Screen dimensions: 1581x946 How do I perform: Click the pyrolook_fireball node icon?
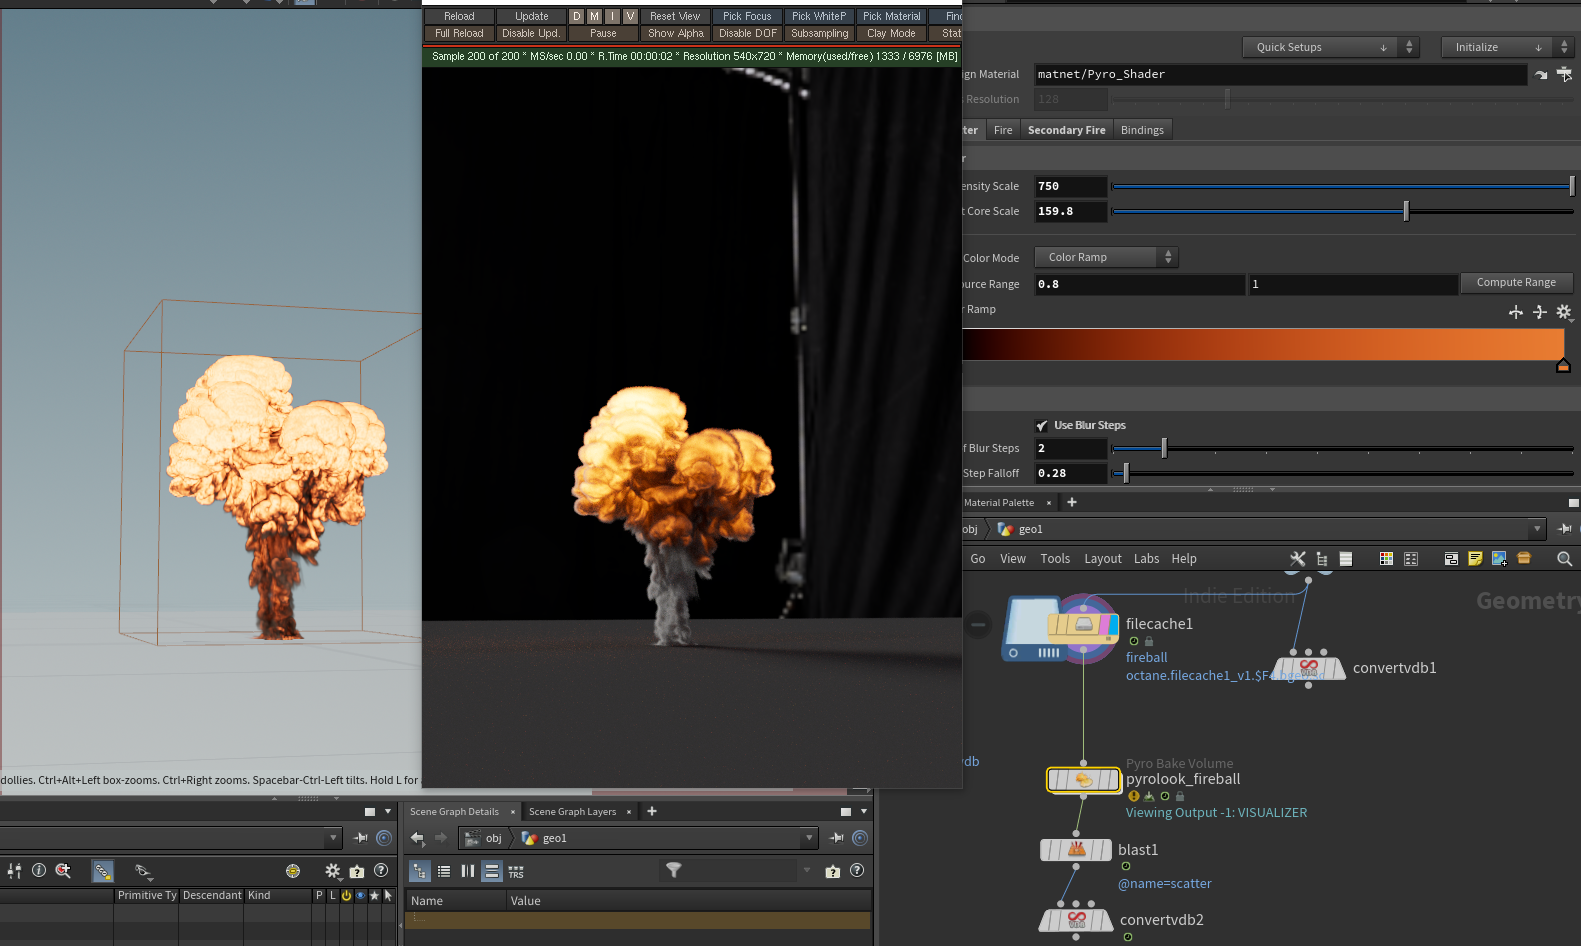[x=1083, y=780]
